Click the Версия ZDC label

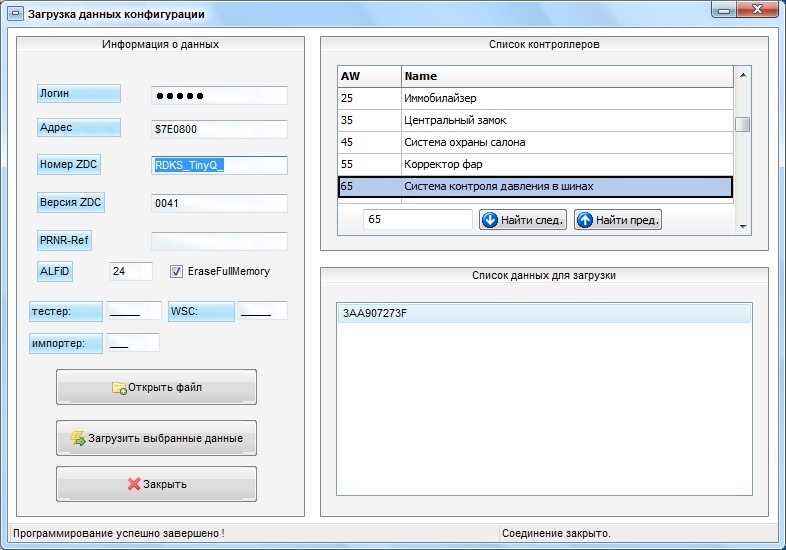pos(71,203)
